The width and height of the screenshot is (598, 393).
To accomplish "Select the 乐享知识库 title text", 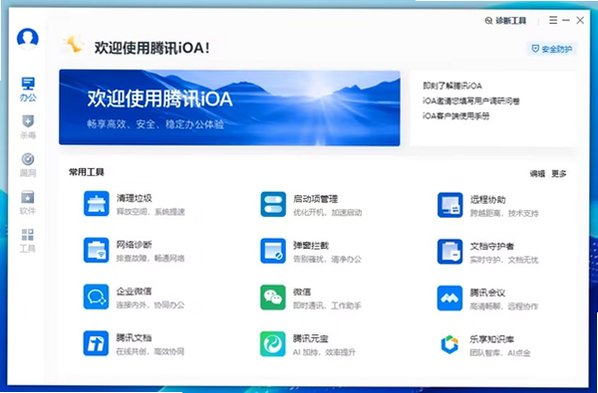I will [x=492, y=339].
